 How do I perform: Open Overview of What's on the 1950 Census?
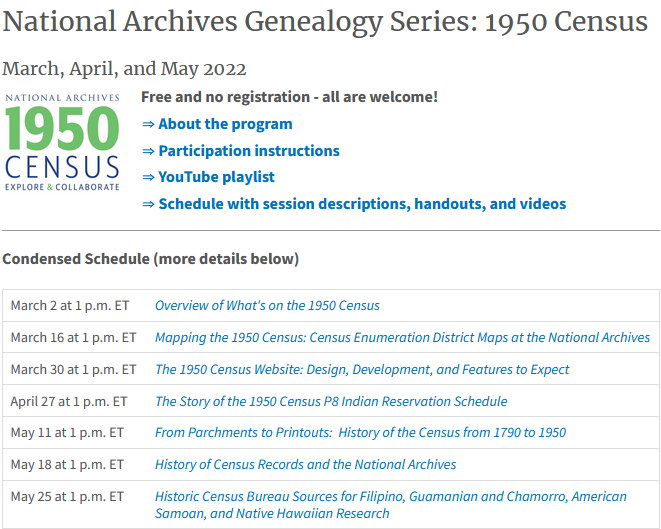point(267,306)
